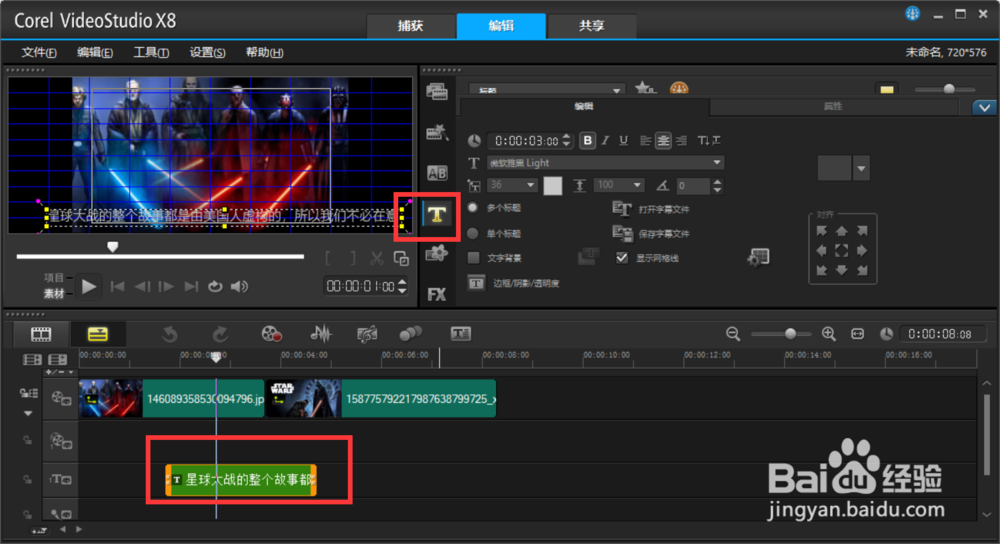Open the 帮助(H) Help menu

coord(265,52)
